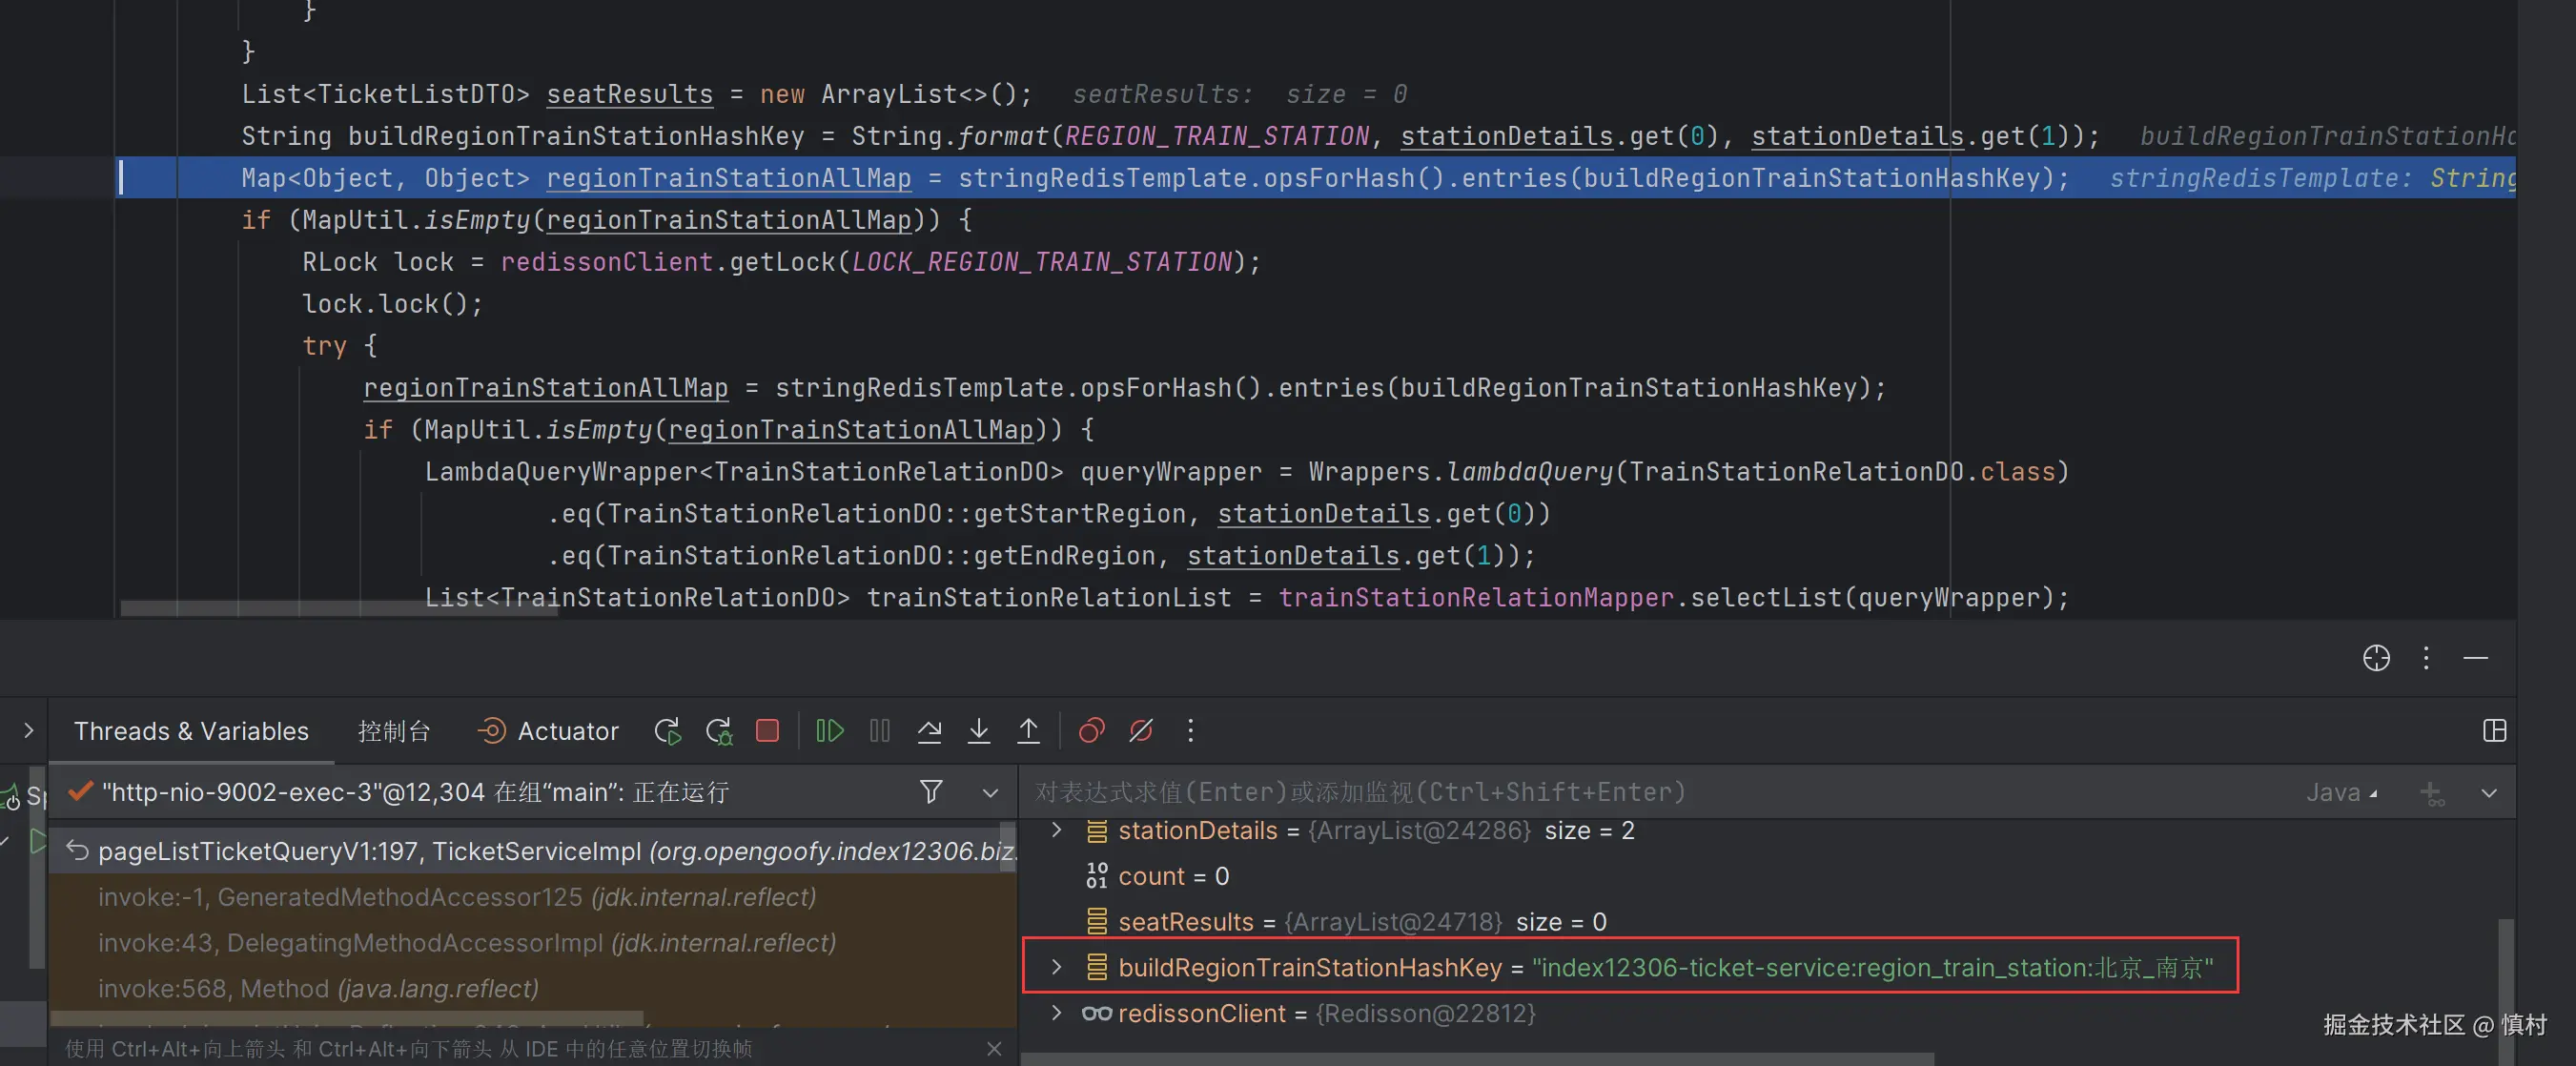Click the Rerun application icon
The width and height of the screenshot is (2576, 1066).
[667, 732]
